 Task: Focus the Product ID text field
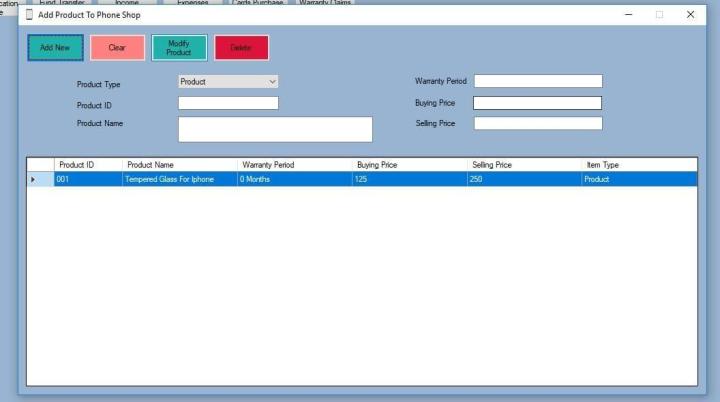(228, 103)
